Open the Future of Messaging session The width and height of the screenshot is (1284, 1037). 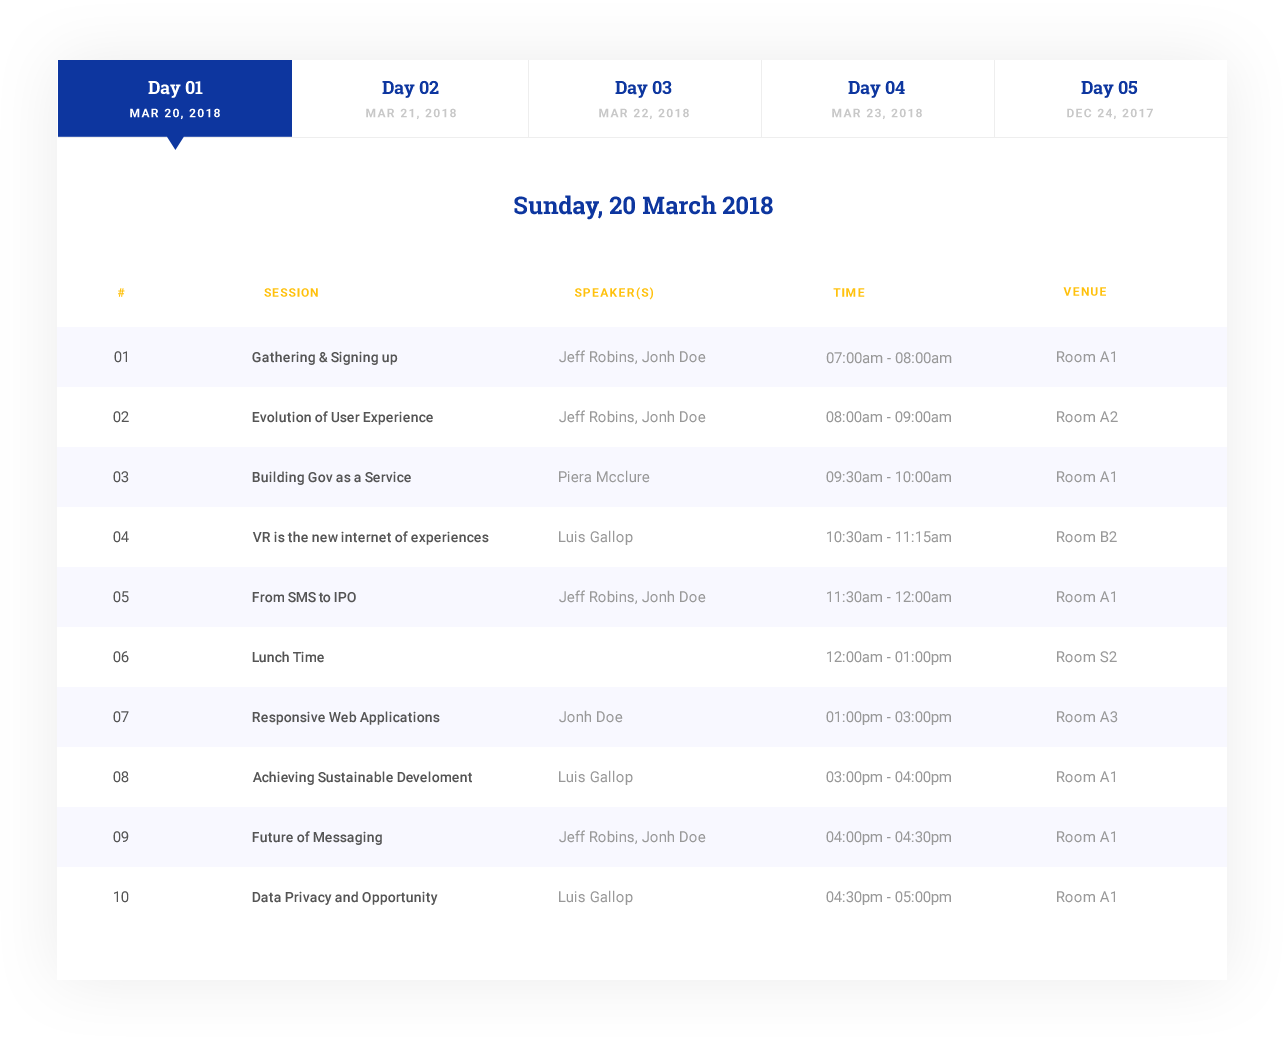[317, 837]
